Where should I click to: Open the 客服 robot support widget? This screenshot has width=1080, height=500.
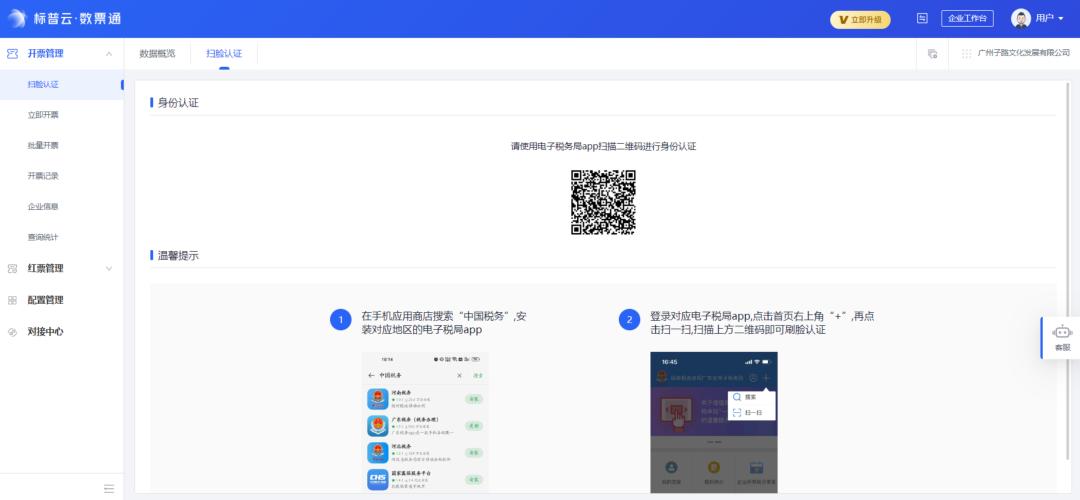click(x=1061, y=338)
